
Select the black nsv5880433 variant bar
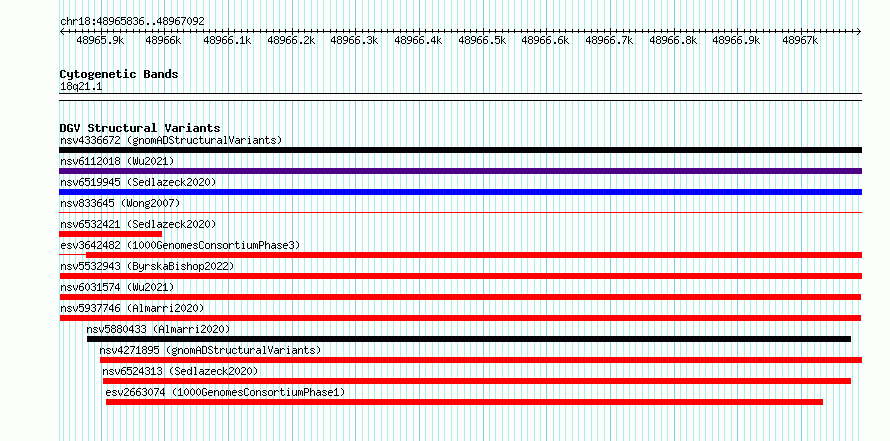pyautogui.click(x=469, y=339)
